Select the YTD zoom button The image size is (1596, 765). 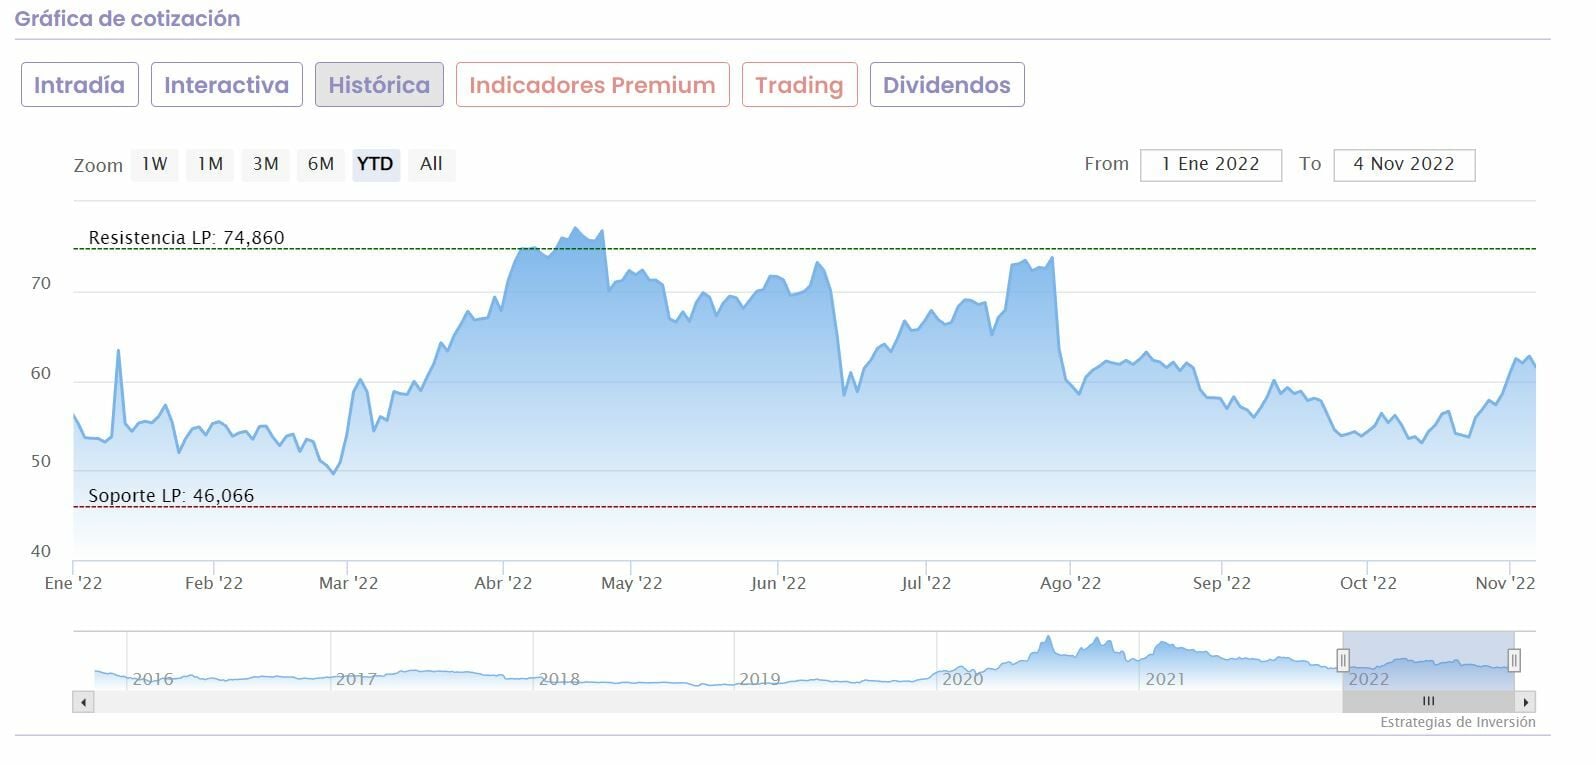tap(375, 164)
